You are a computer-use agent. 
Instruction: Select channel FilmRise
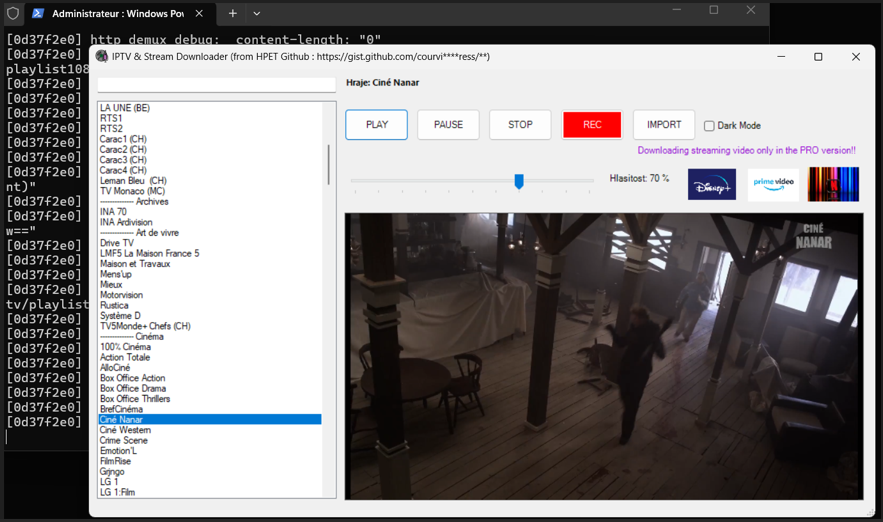[211, 461]
